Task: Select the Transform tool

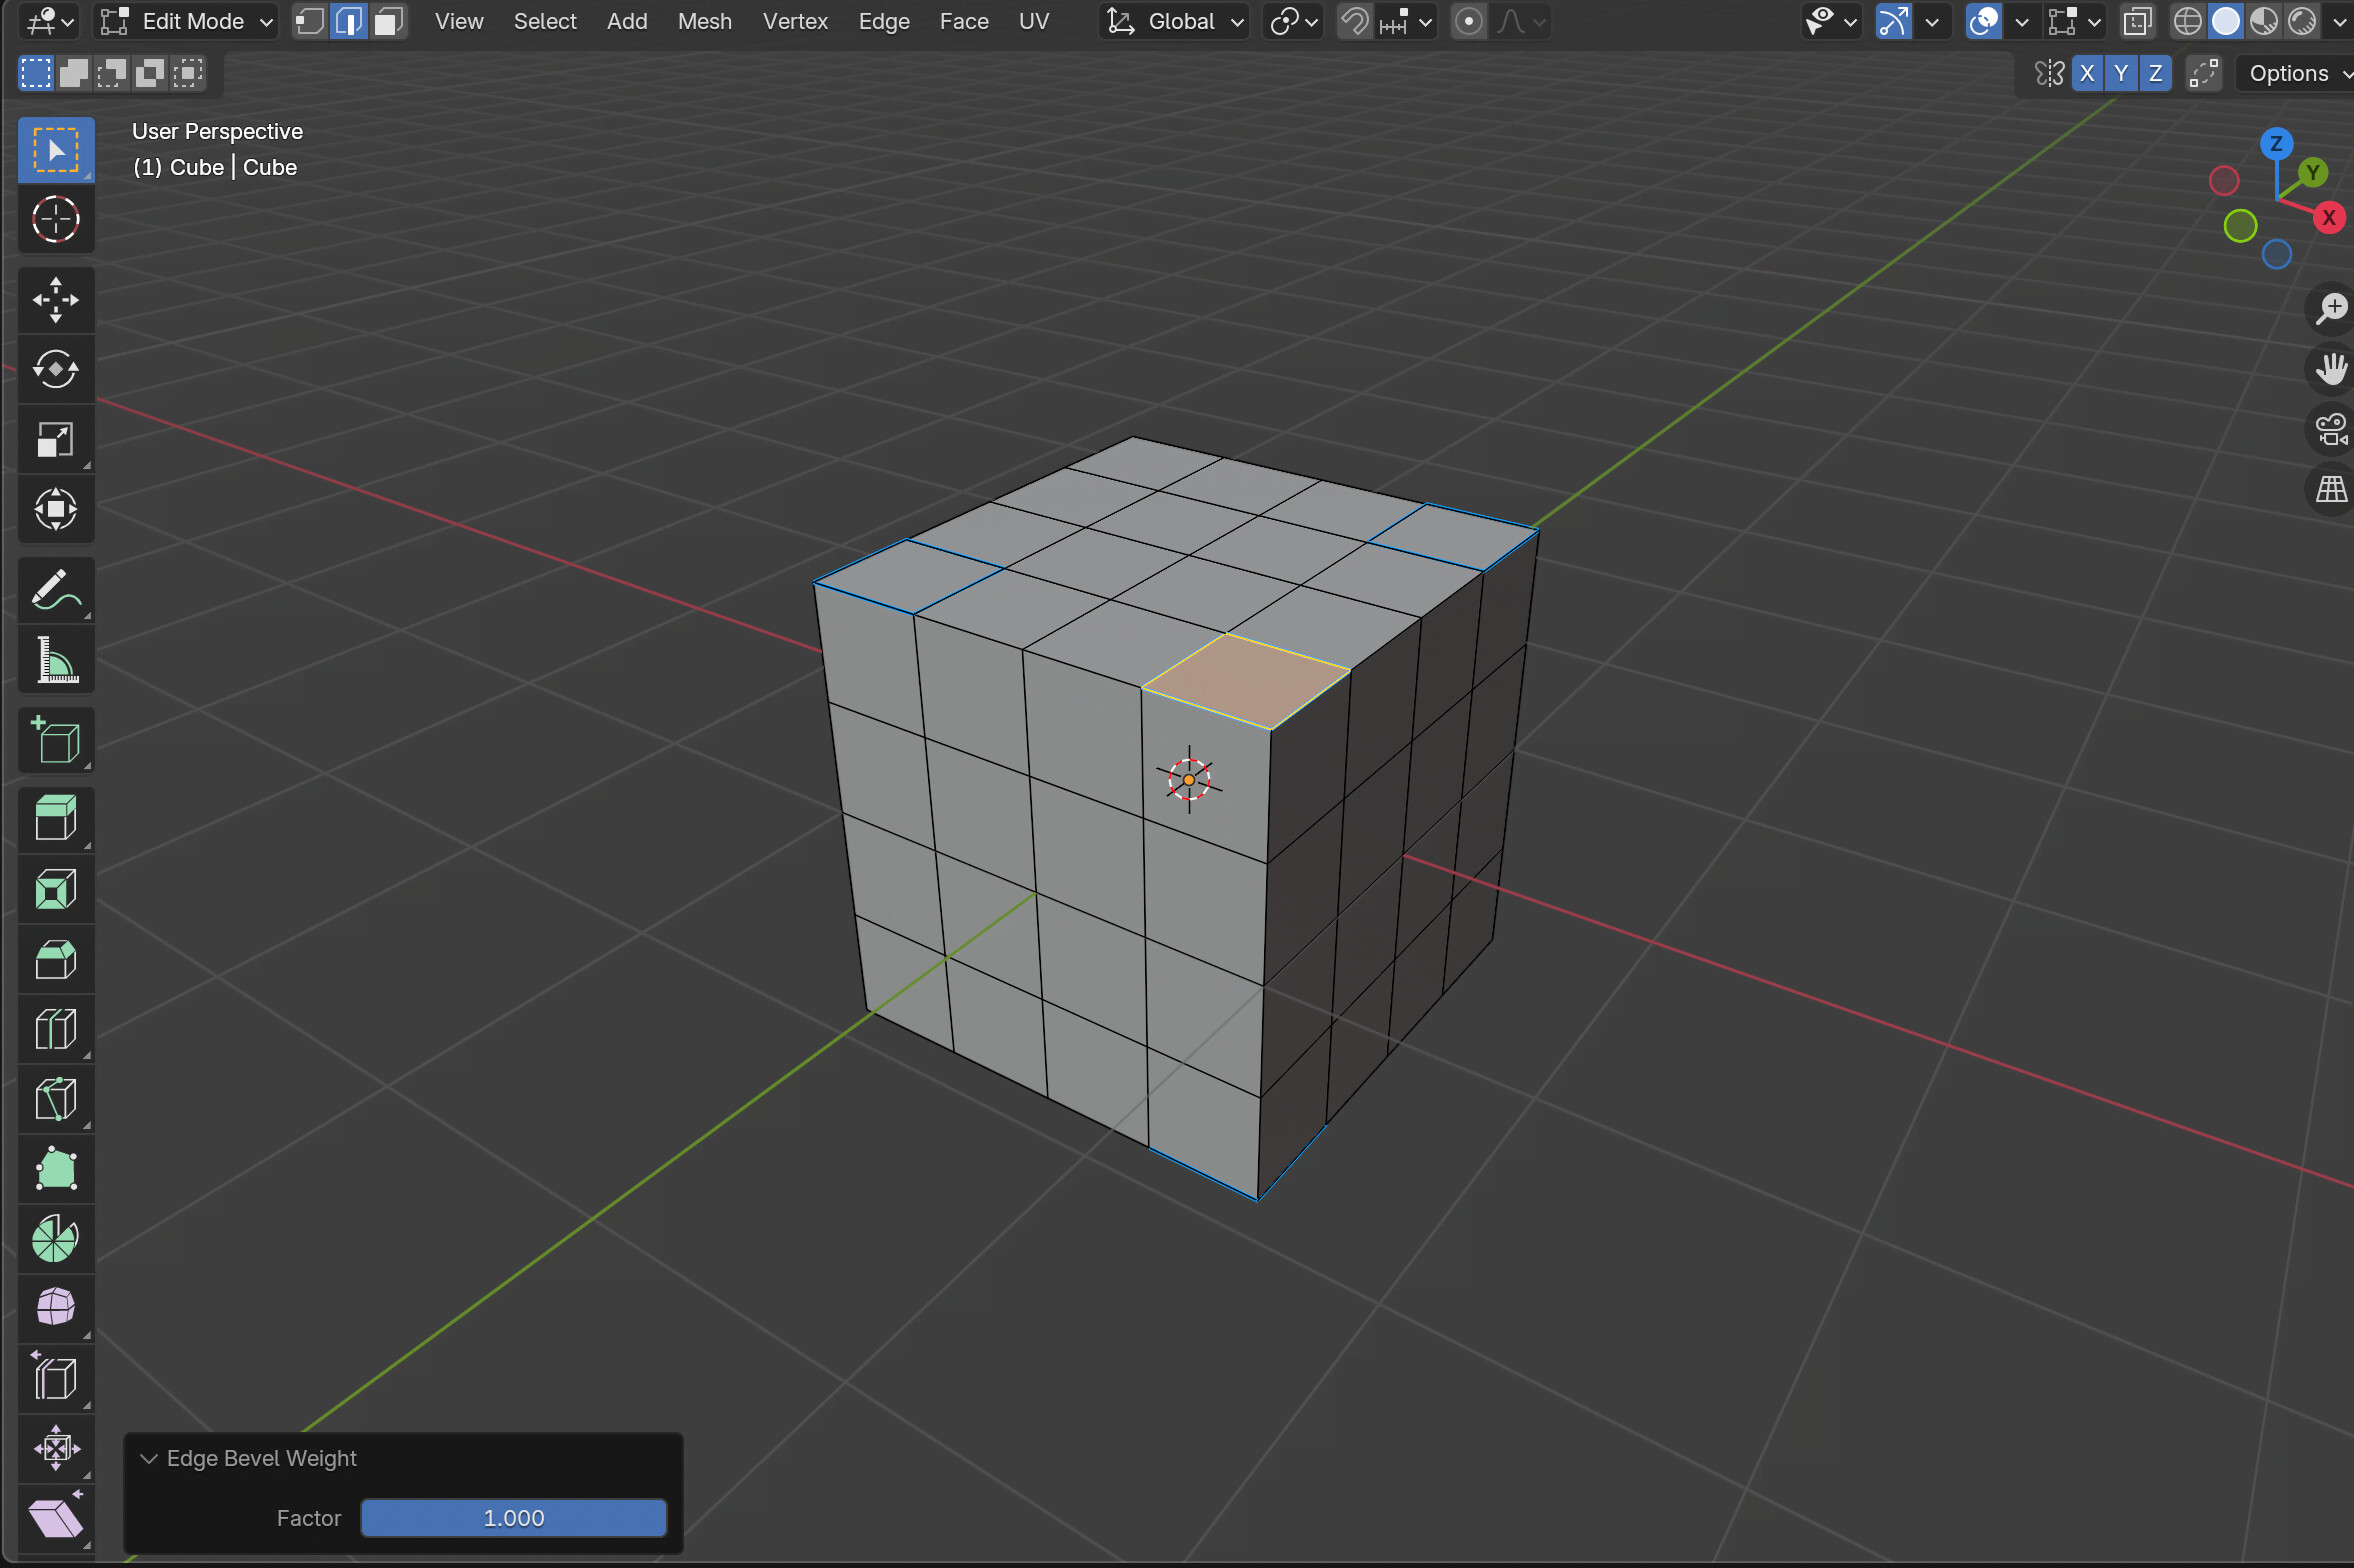Action: [x=56, y=510]
